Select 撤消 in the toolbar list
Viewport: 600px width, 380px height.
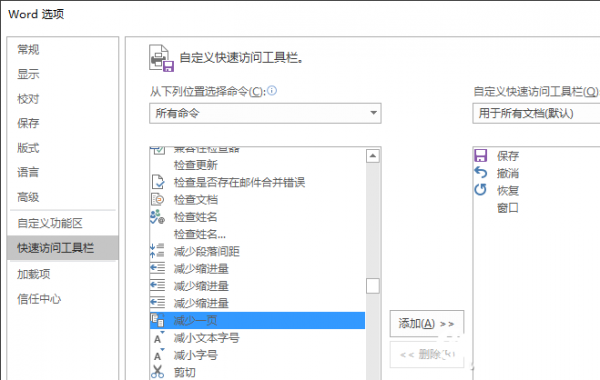click(x=508, y=173)
